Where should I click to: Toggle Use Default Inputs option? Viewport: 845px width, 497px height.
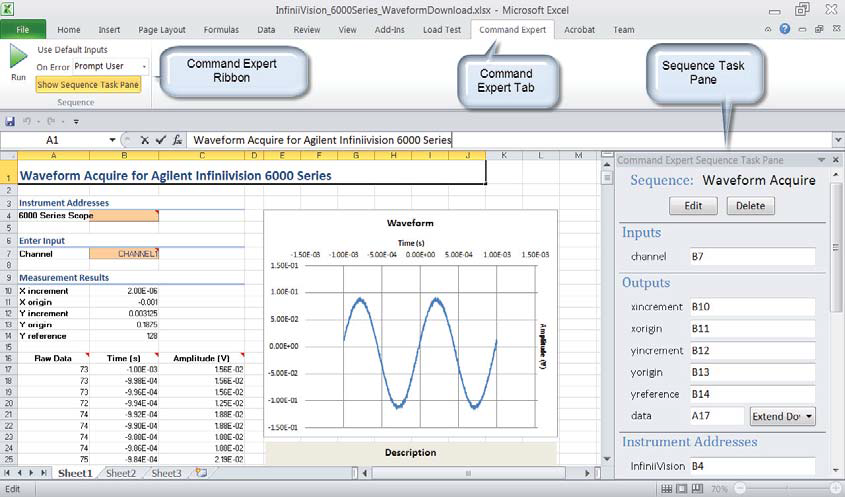[72, 49]
